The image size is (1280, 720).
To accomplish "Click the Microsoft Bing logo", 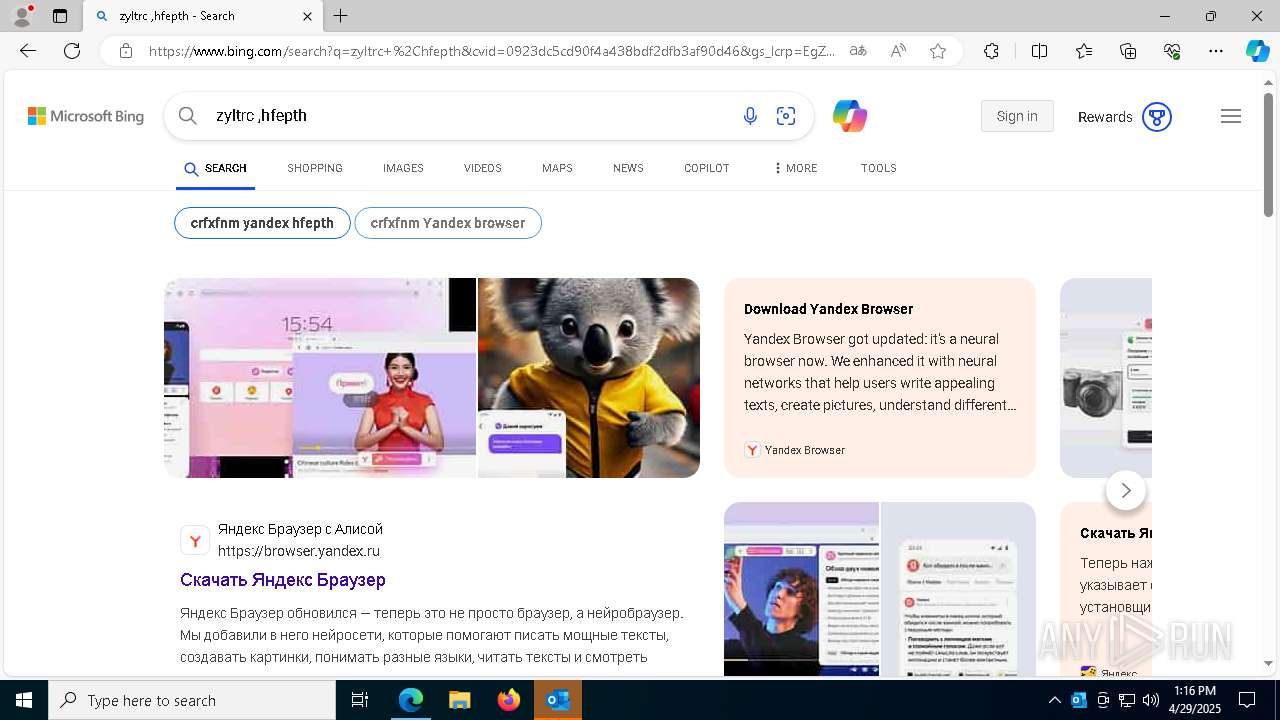I will 86,116.
